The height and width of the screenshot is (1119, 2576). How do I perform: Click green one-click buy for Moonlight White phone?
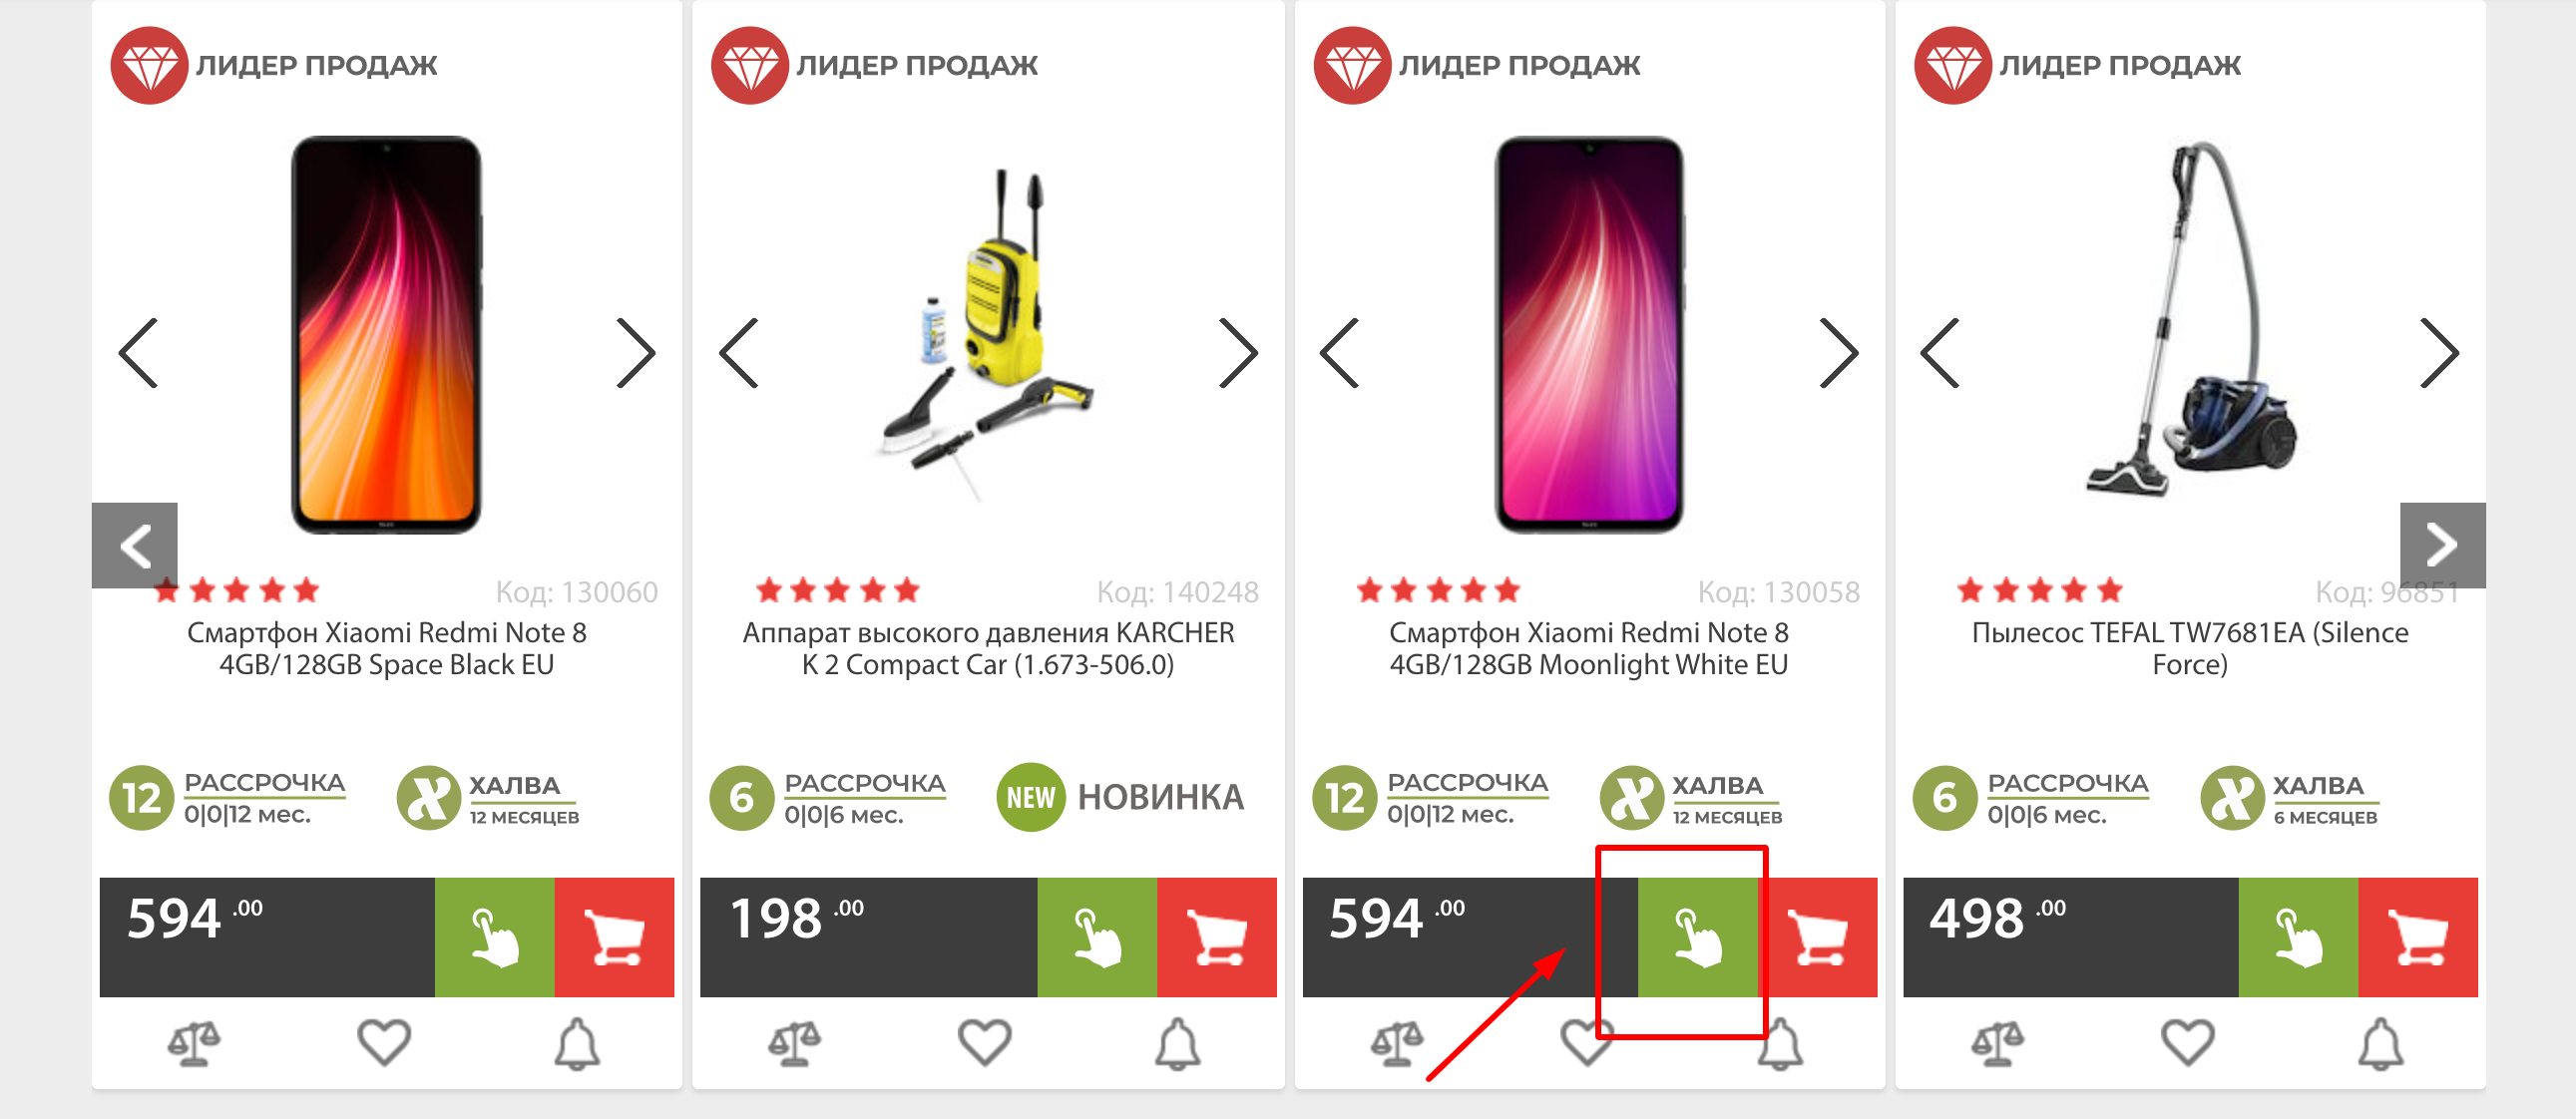tap(1698, 937)
